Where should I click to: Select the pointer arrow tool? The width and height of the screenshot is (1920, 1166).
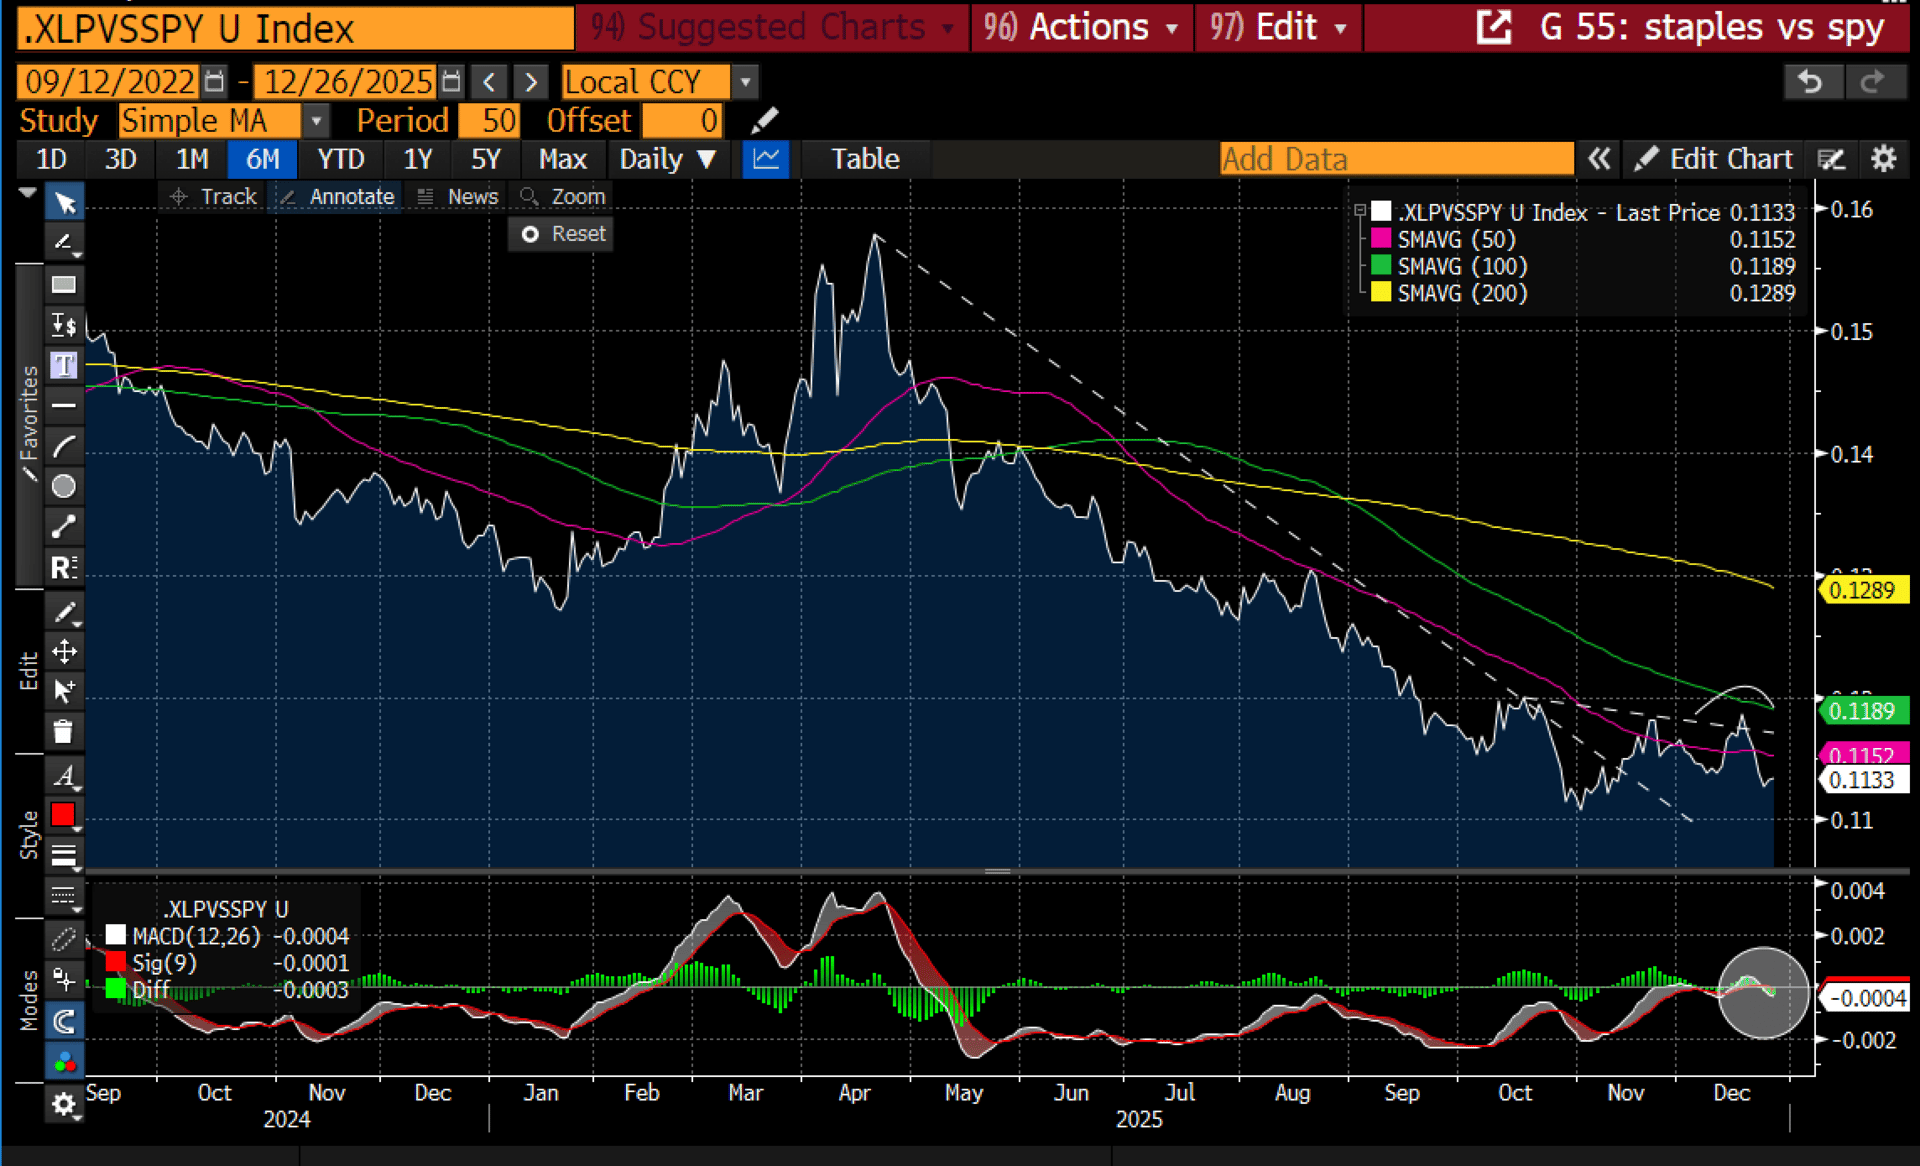click(64, 203)
